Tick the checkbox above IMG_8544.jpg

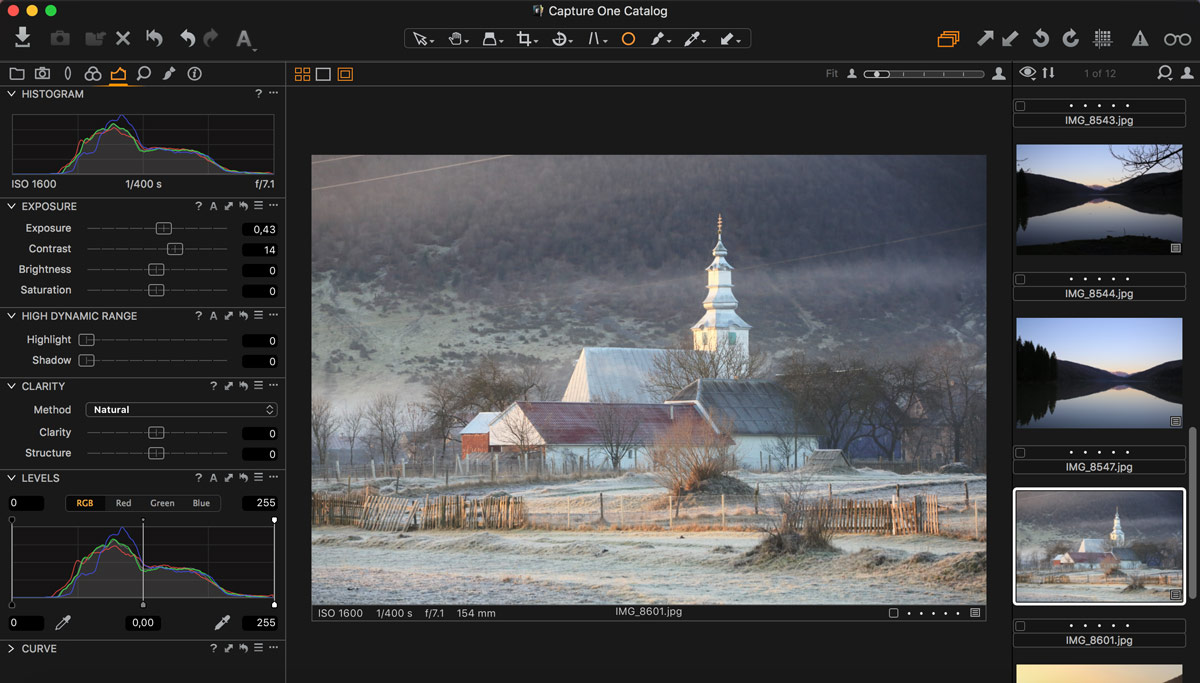tap(1020, 280)
